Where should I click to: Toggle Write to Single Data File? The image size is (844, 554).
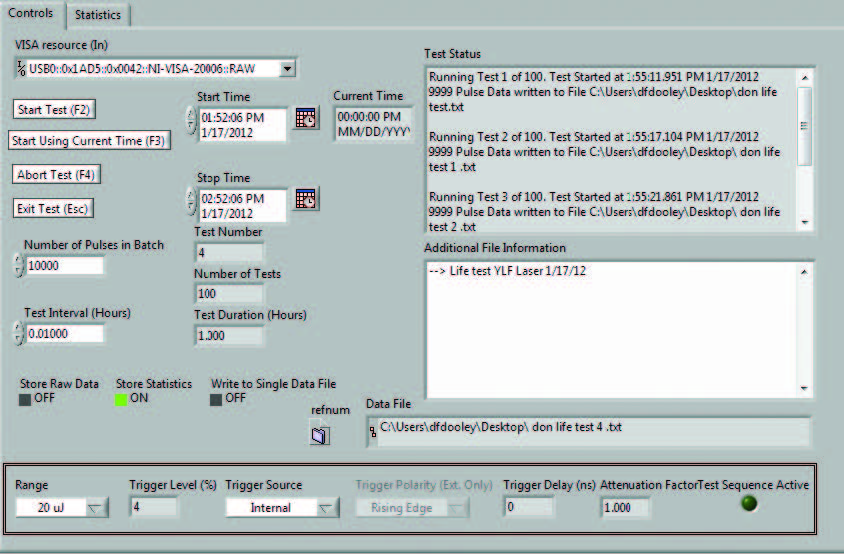217,399
